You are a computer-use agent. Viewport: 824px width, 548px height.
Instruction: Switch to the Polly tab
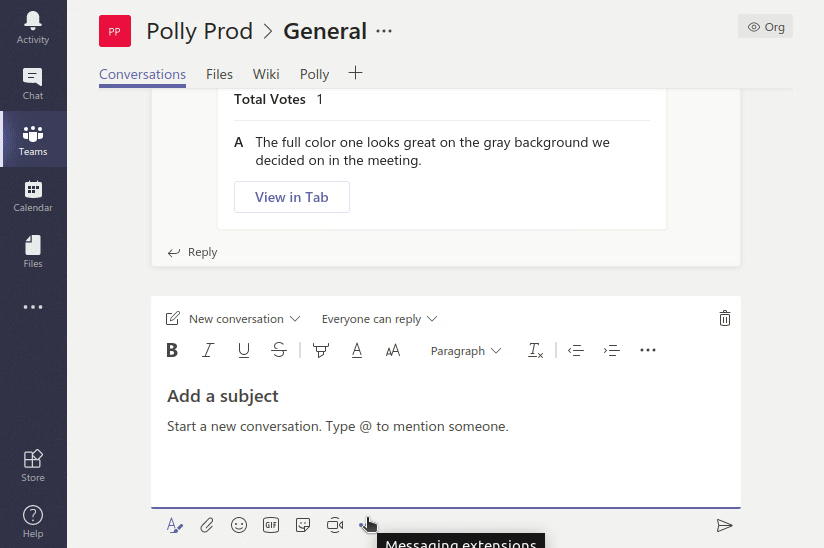coord(314,75)
